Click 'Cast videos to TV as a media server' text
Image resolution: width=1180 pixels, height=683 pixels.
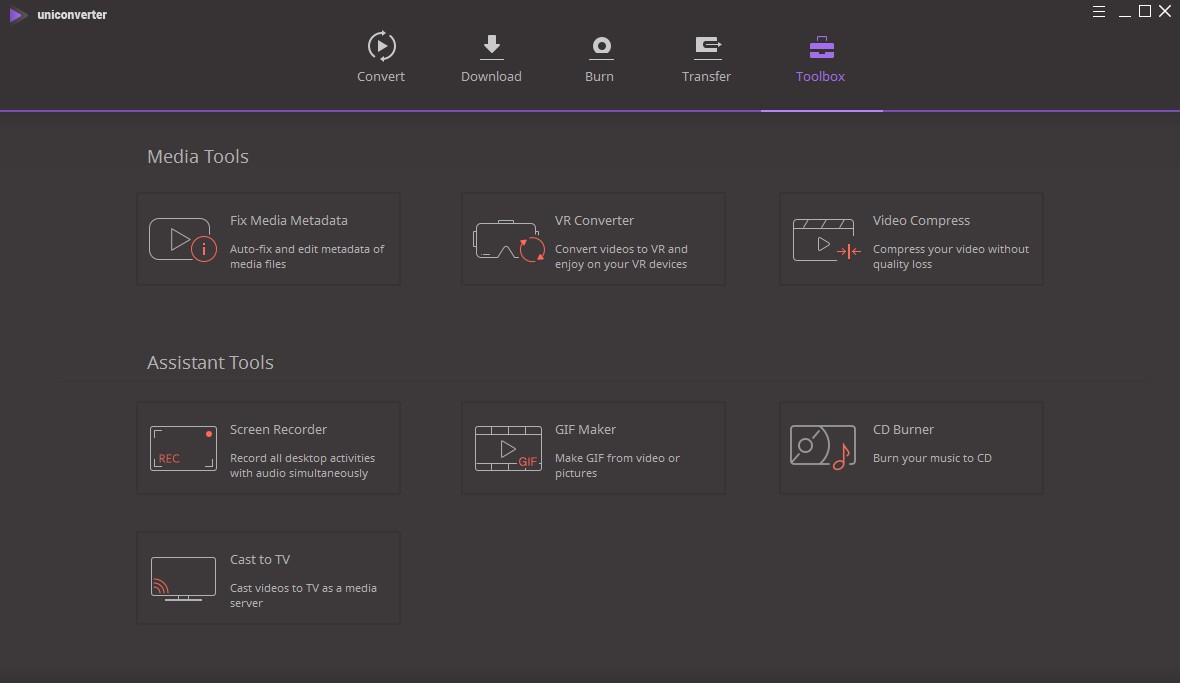click(x=303, y=596)
